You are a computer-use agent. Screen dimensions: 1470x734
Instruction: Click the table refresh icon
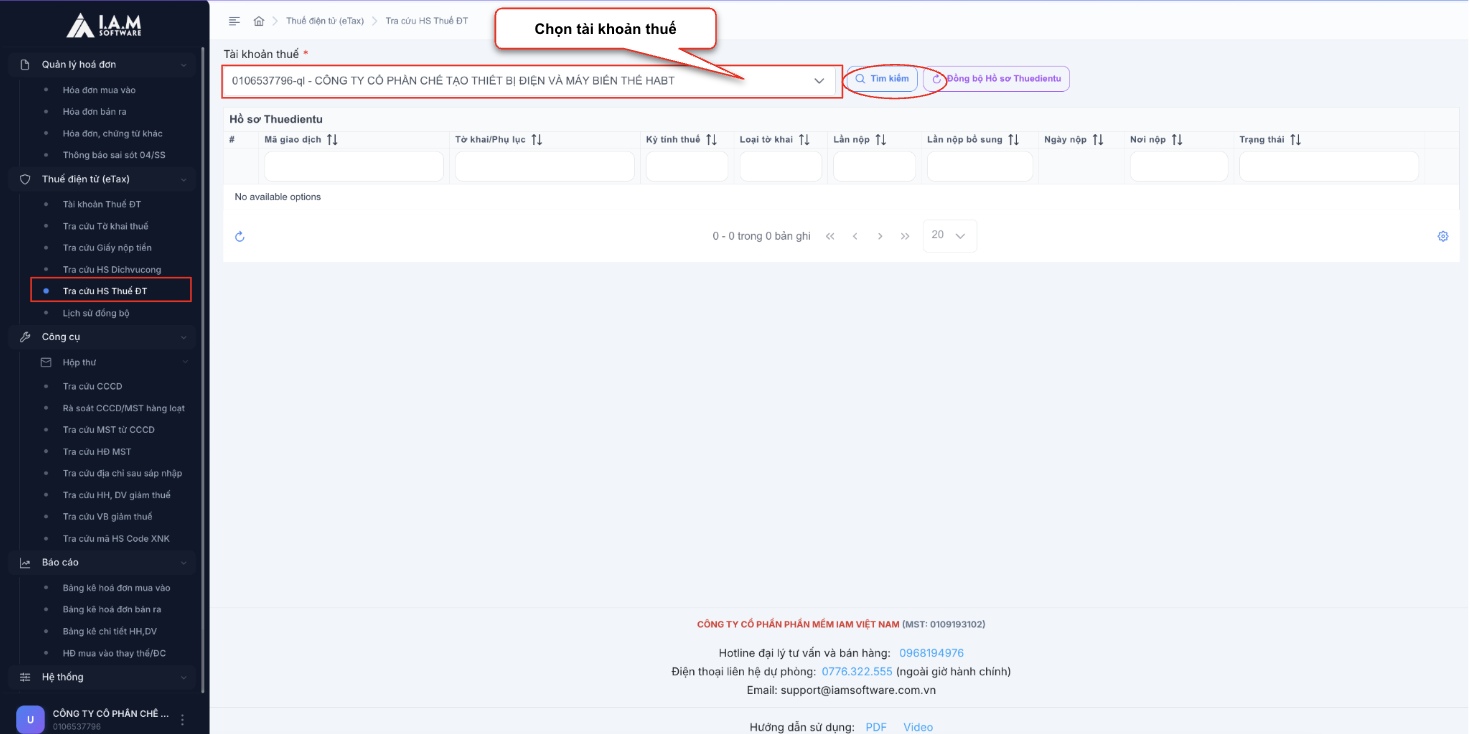[240, 237]
